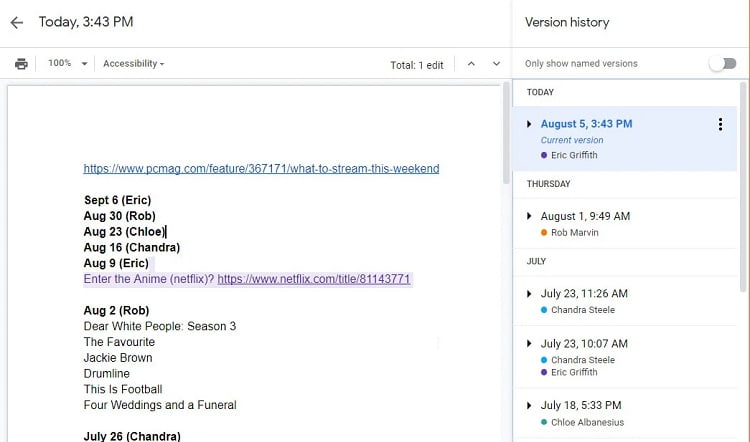Click the Total: 1 edit label
The width and height of the screenshot is (750, 442).
pyautogui.click(x=416, y=64)
